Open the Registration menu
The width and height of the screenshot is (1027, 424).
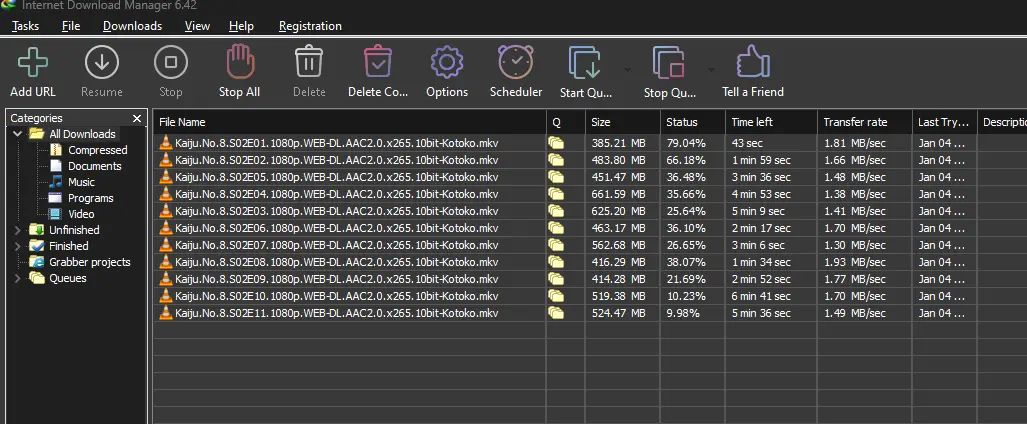[310, 26]
